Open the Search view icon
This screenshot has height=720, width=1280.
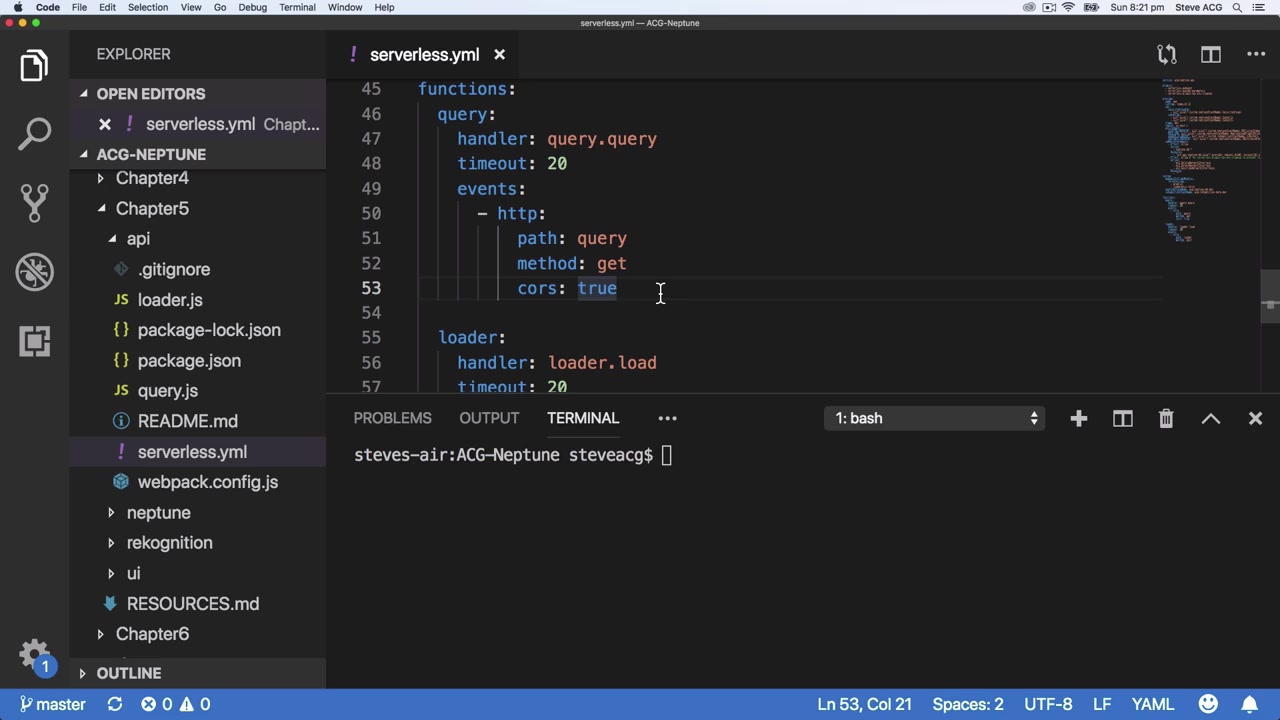point(34,134)
